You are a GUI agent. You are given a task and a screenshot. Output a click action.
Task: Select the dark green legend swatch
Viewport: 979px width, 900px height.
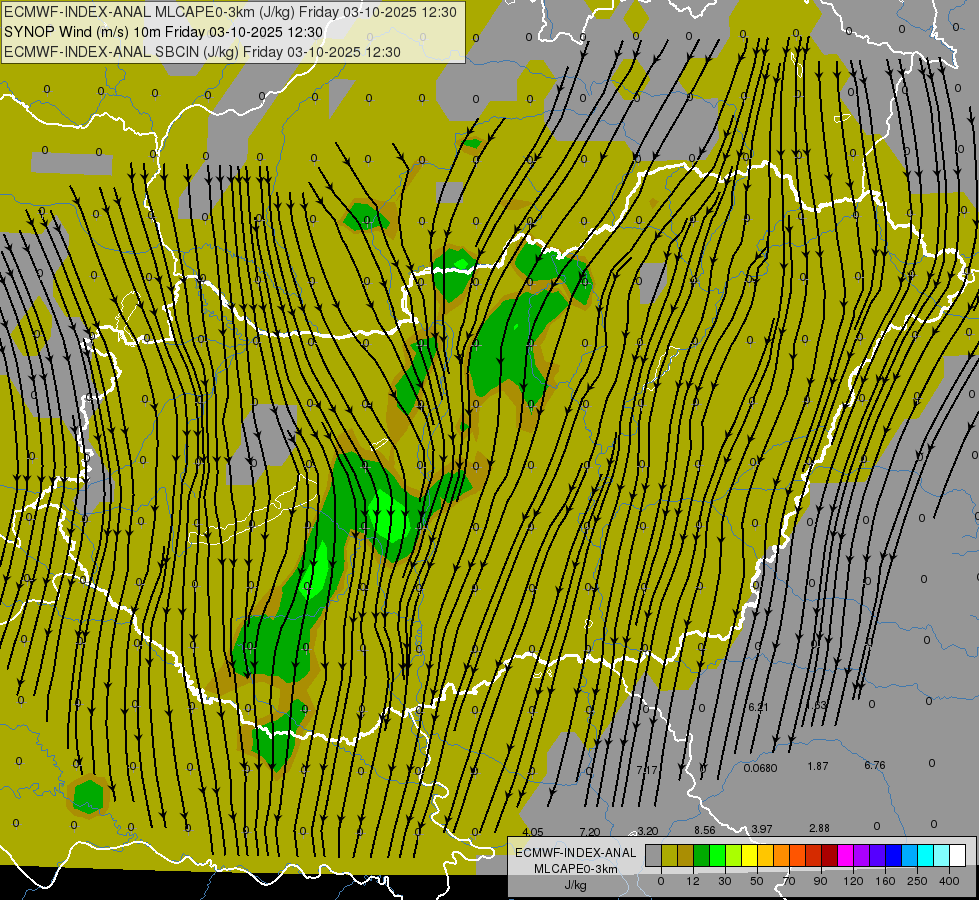pos(701,856)
